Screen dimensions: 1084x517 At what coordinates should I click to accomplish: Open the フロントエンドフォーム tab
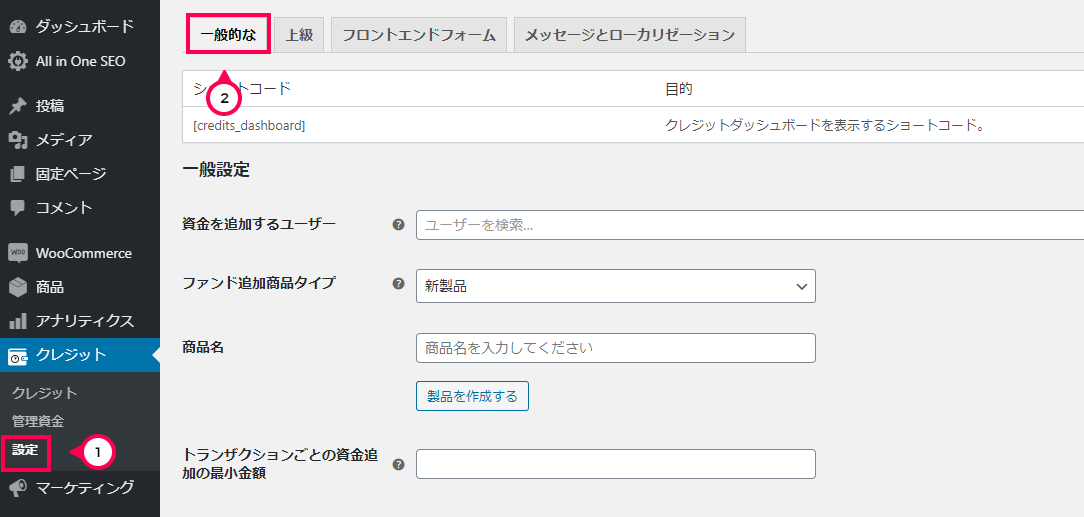coord(419,35)
